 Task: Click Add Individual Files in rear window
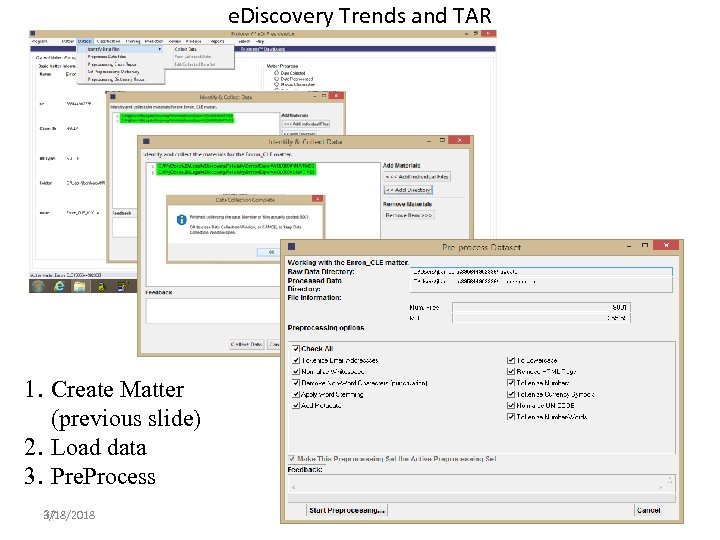(x=306, y=124)
